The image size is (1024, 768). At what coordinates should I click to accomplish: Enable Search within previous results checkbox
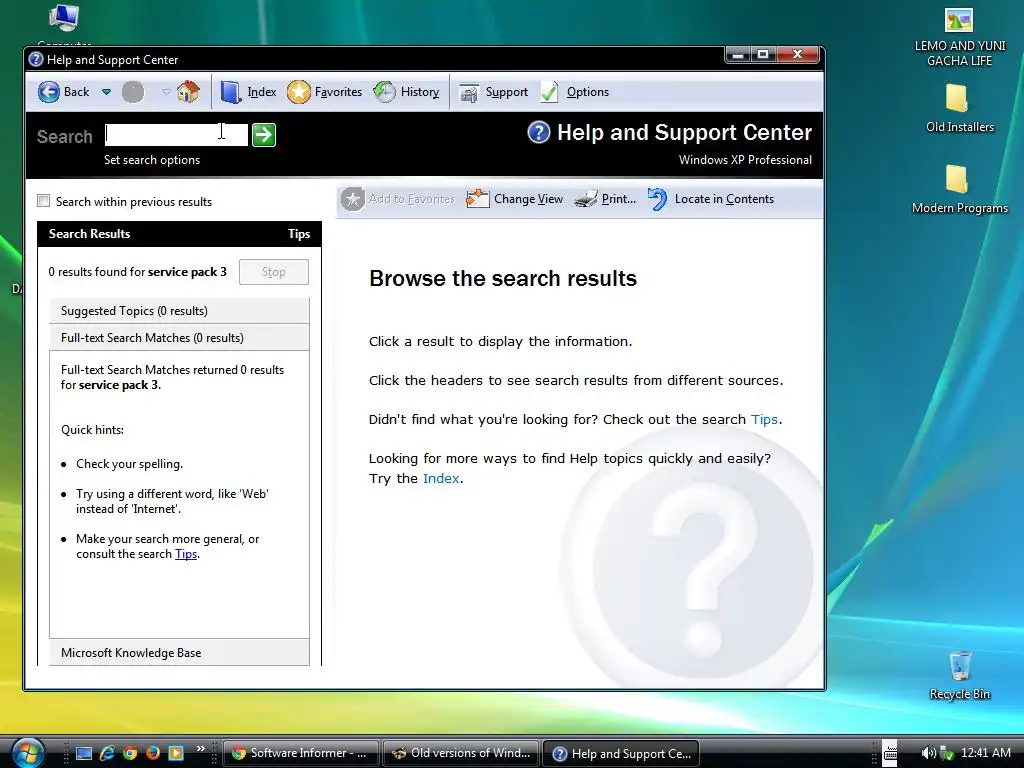44,201
